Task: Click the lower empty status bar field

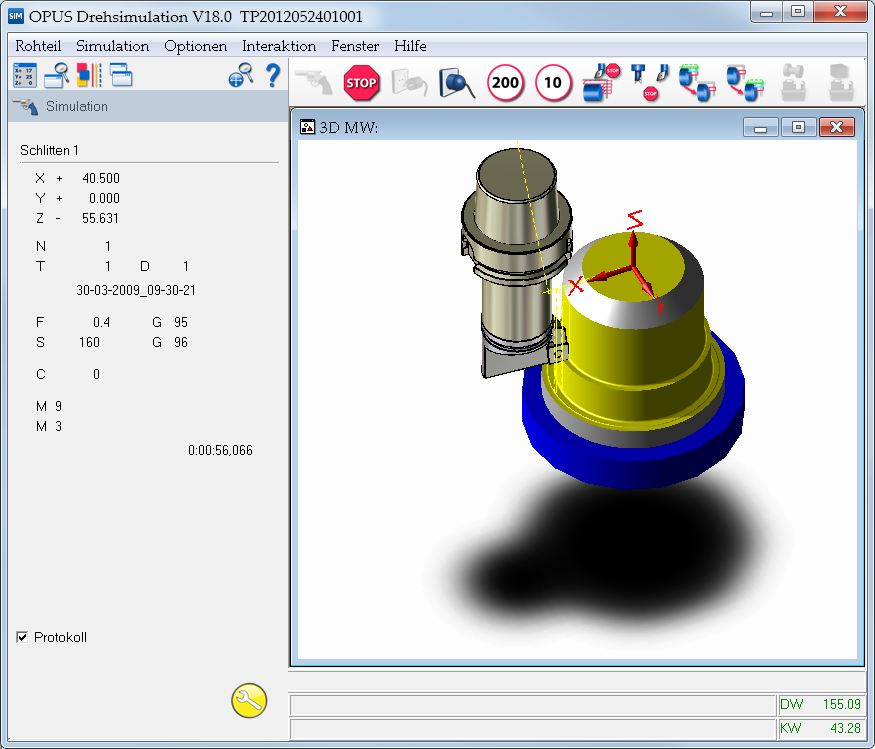Action: click(533, 728)
